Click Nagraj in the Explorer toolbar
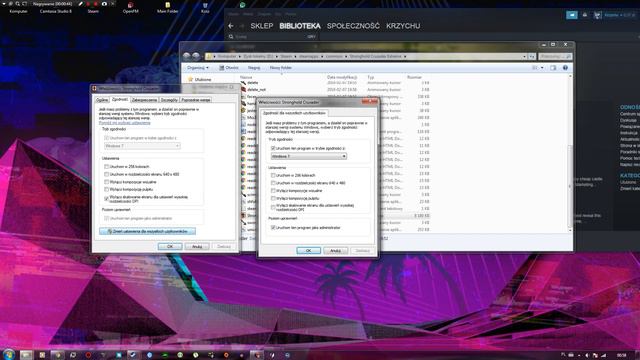The height and width of the screenshot is (360, 640). 253,68
